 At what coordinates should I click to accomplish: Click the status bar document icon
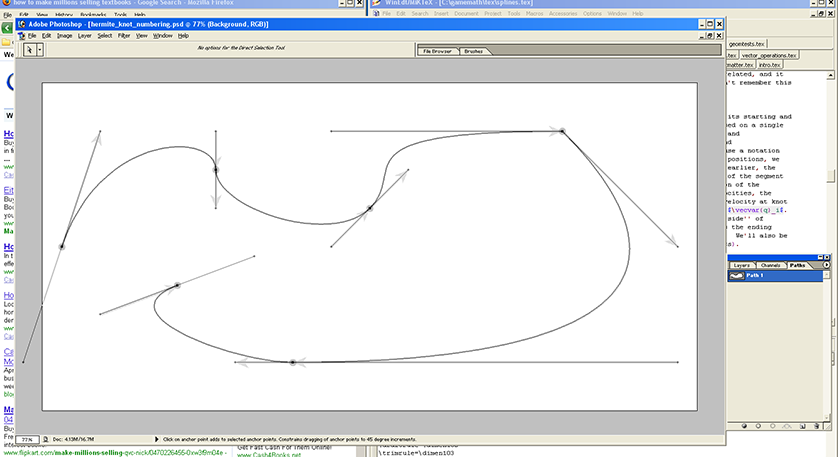pyautogui.click(x=45, y=439)
